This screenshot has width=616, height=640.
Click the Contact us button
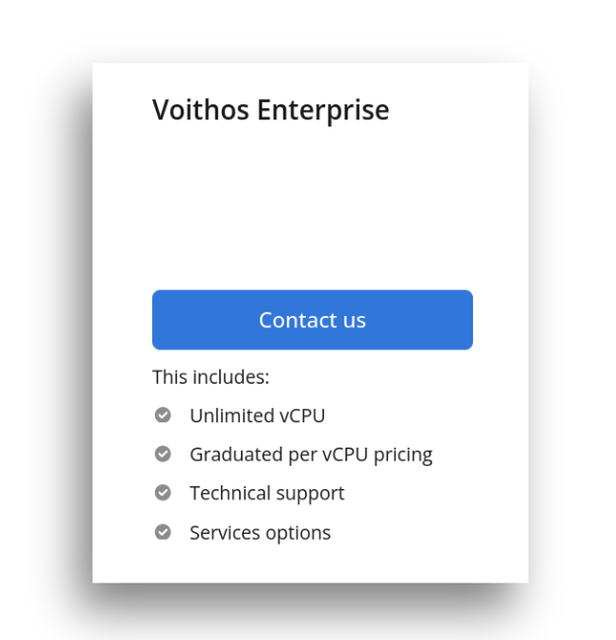point(312,320)
